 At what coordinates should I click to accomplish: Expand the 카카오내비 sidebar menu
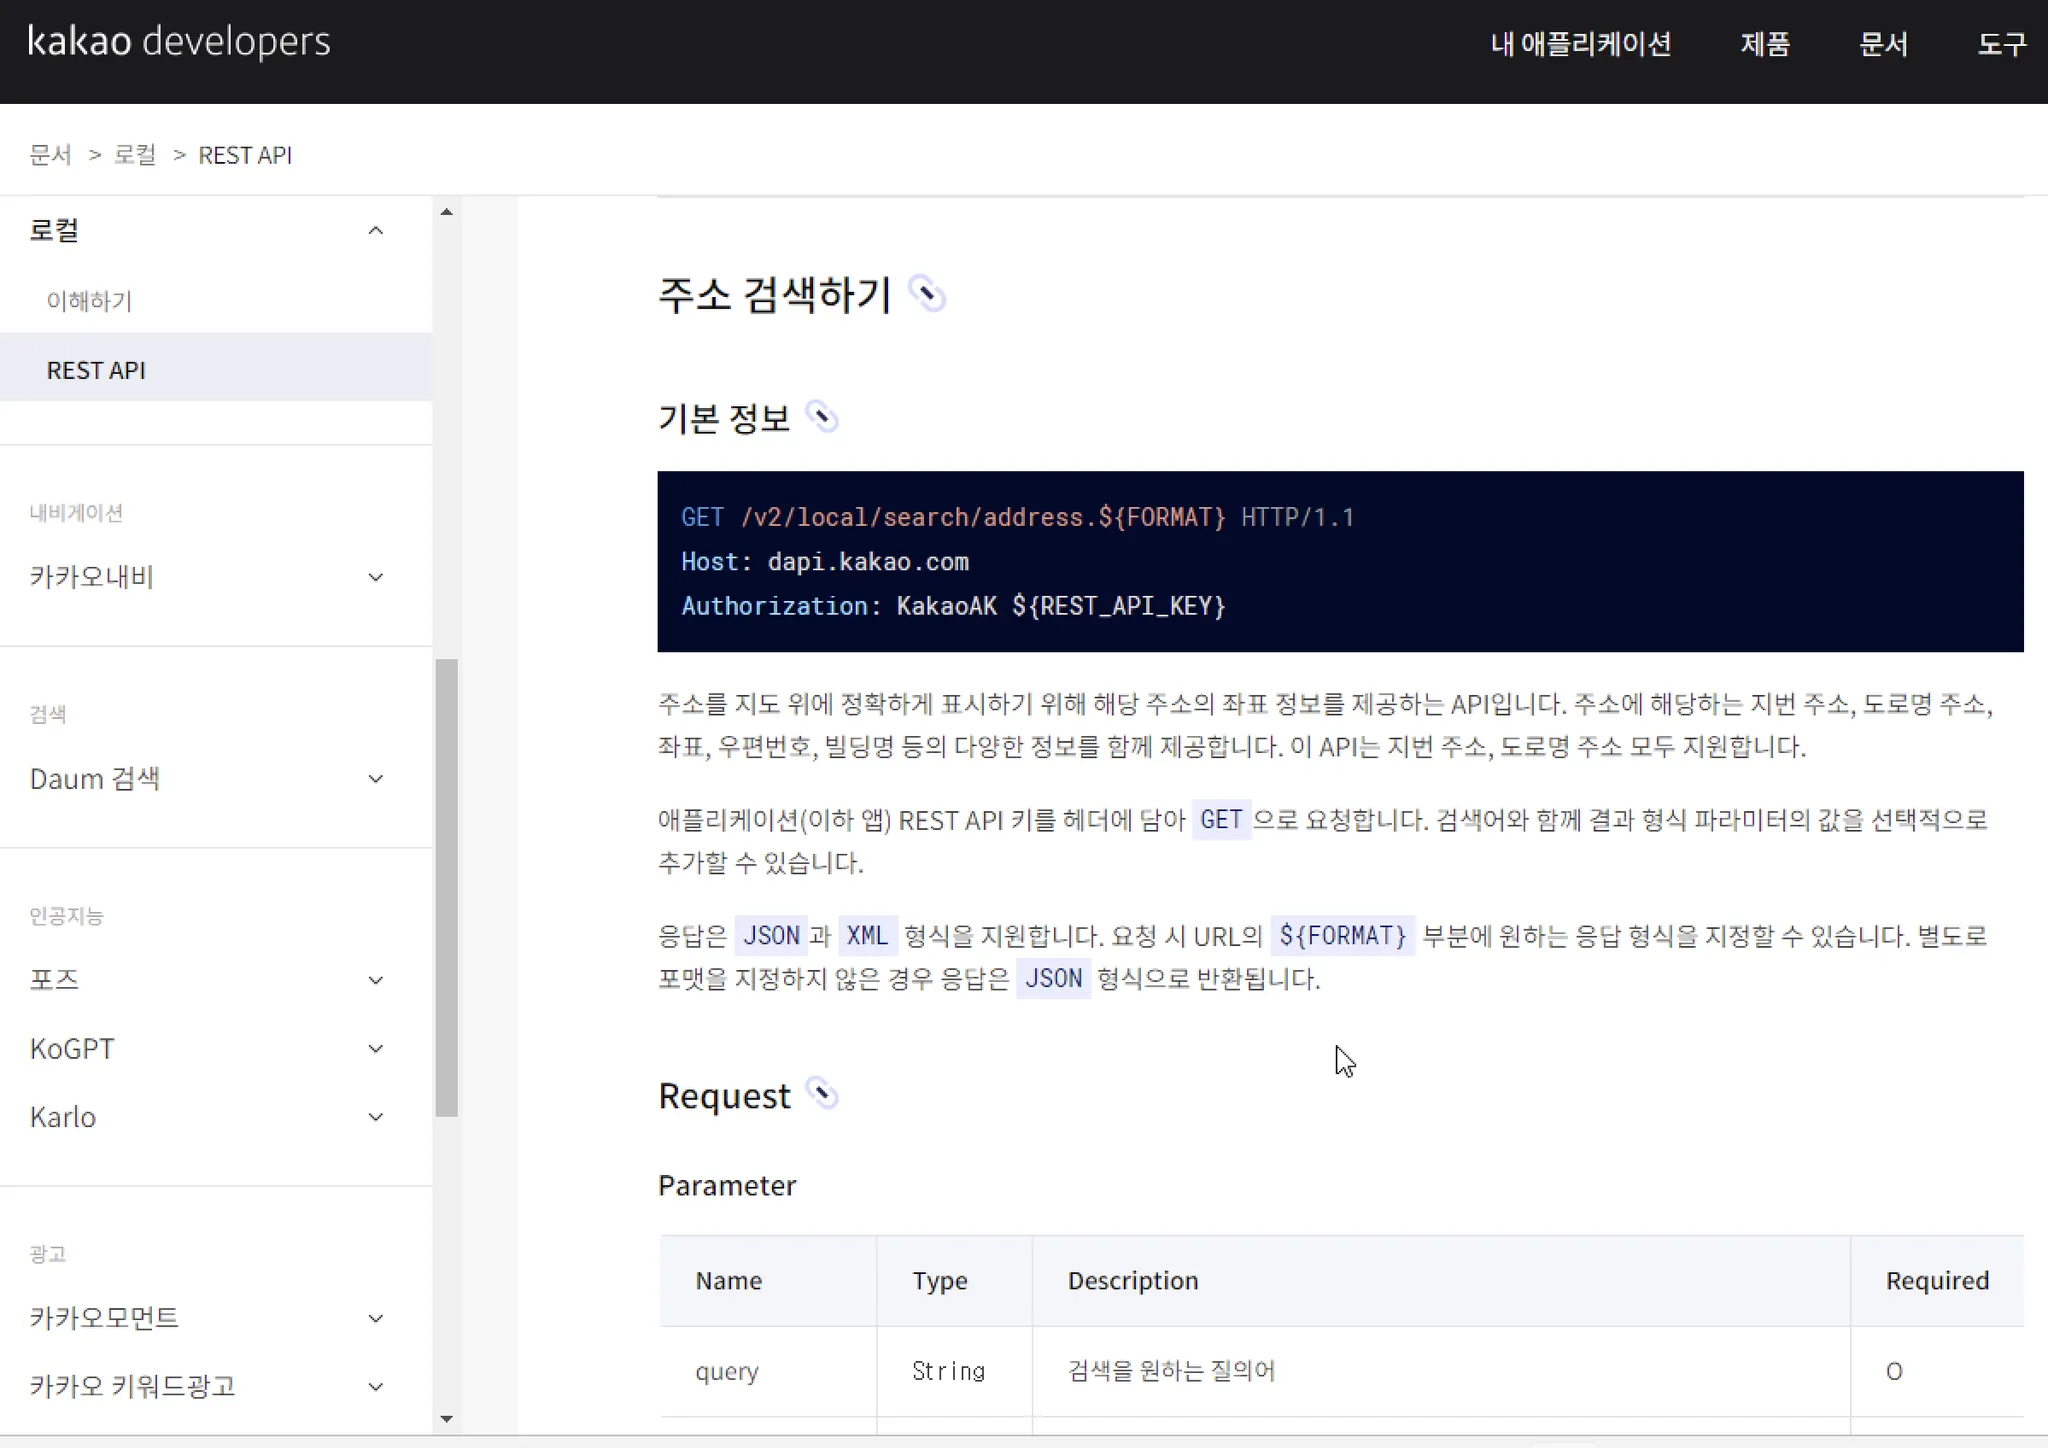tap(376, 577)
